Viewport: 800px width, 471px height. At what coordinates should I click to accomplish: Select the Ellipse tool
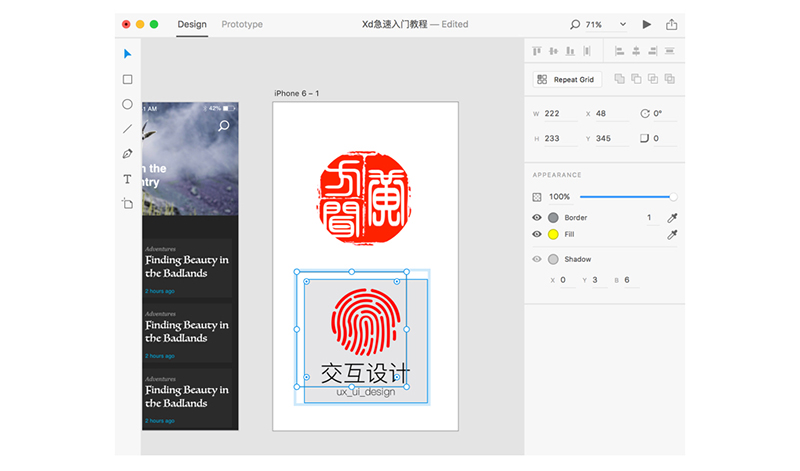tap(127, 104)
